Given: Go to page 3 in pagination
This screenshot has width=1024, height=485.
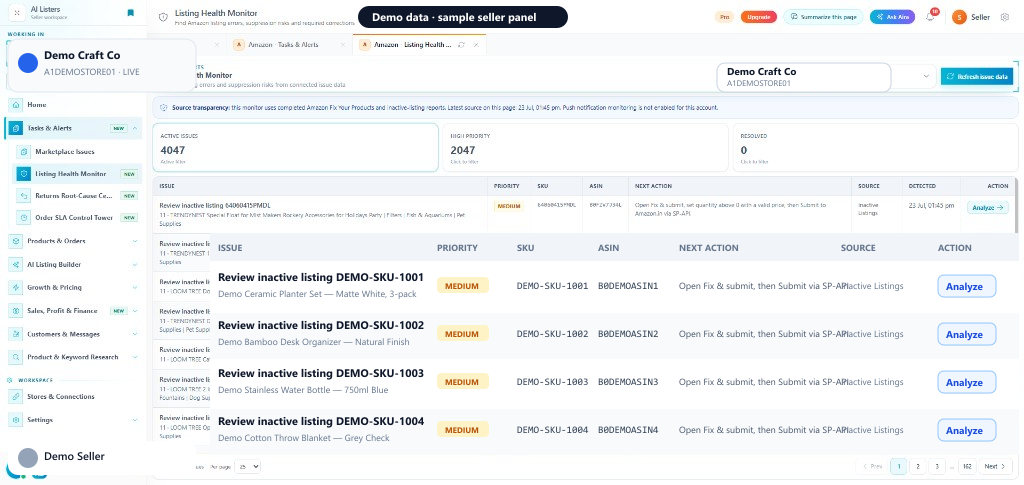Looking at the screenshot, I should (x=937, y=466).
